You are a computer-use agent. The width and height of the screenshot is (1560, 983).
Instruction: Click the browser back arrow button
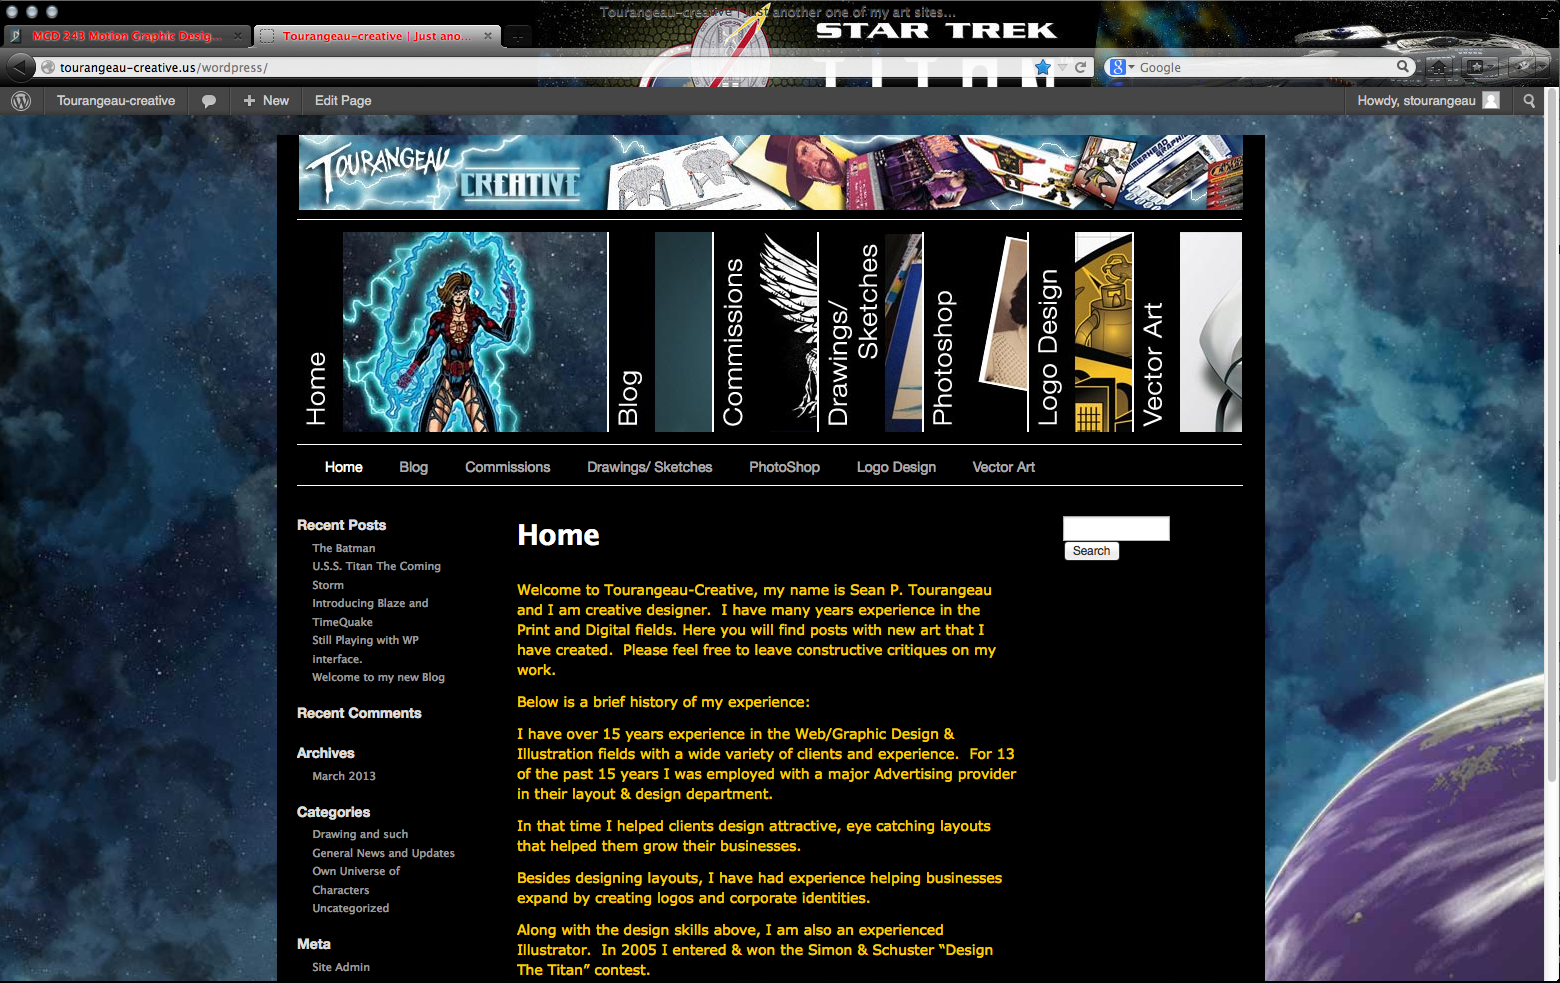tap(19, 67)
